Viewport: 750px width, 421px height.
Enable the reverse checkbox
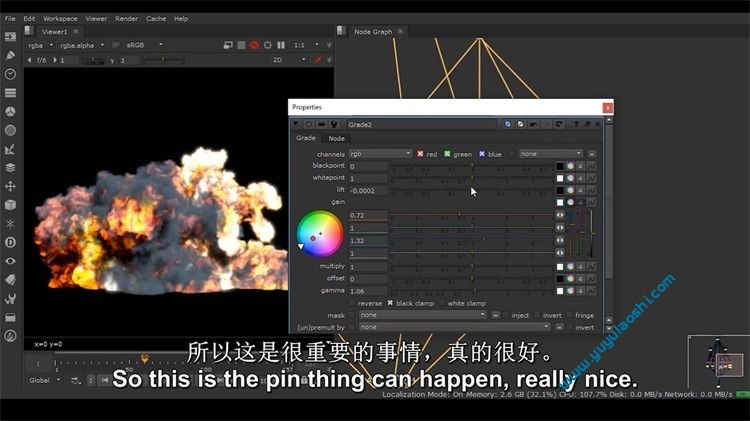click(352, 303)
